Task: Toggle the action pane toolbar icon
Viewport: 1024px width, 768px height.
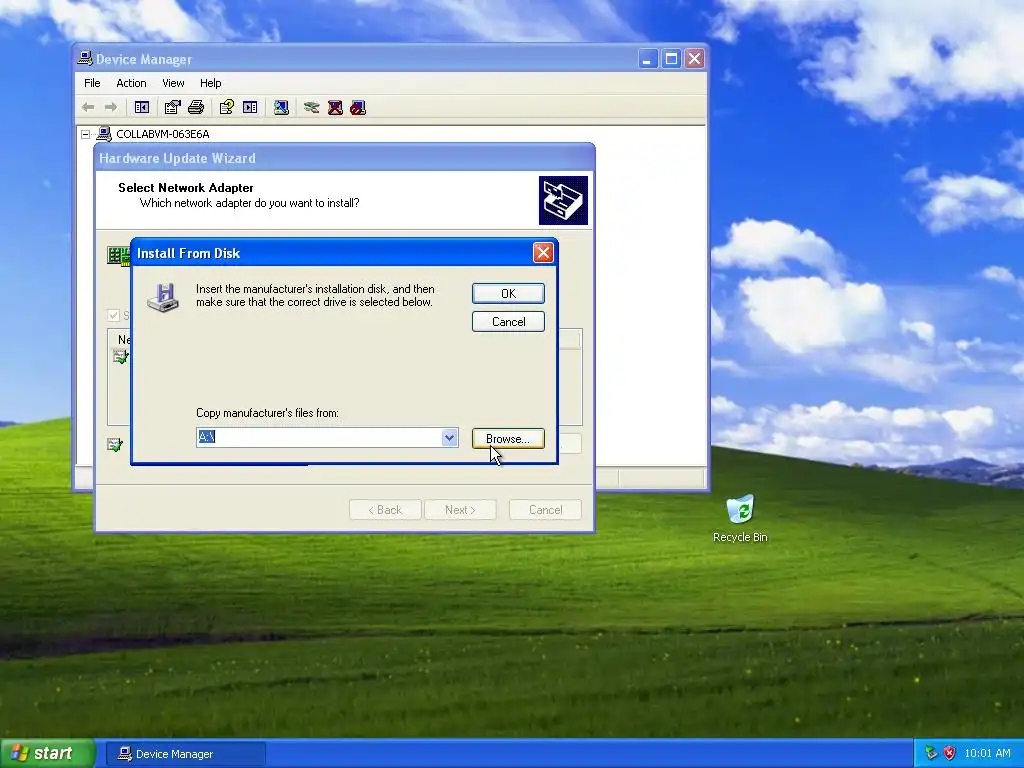Action: pyautogui.click(x=250, y=107)
